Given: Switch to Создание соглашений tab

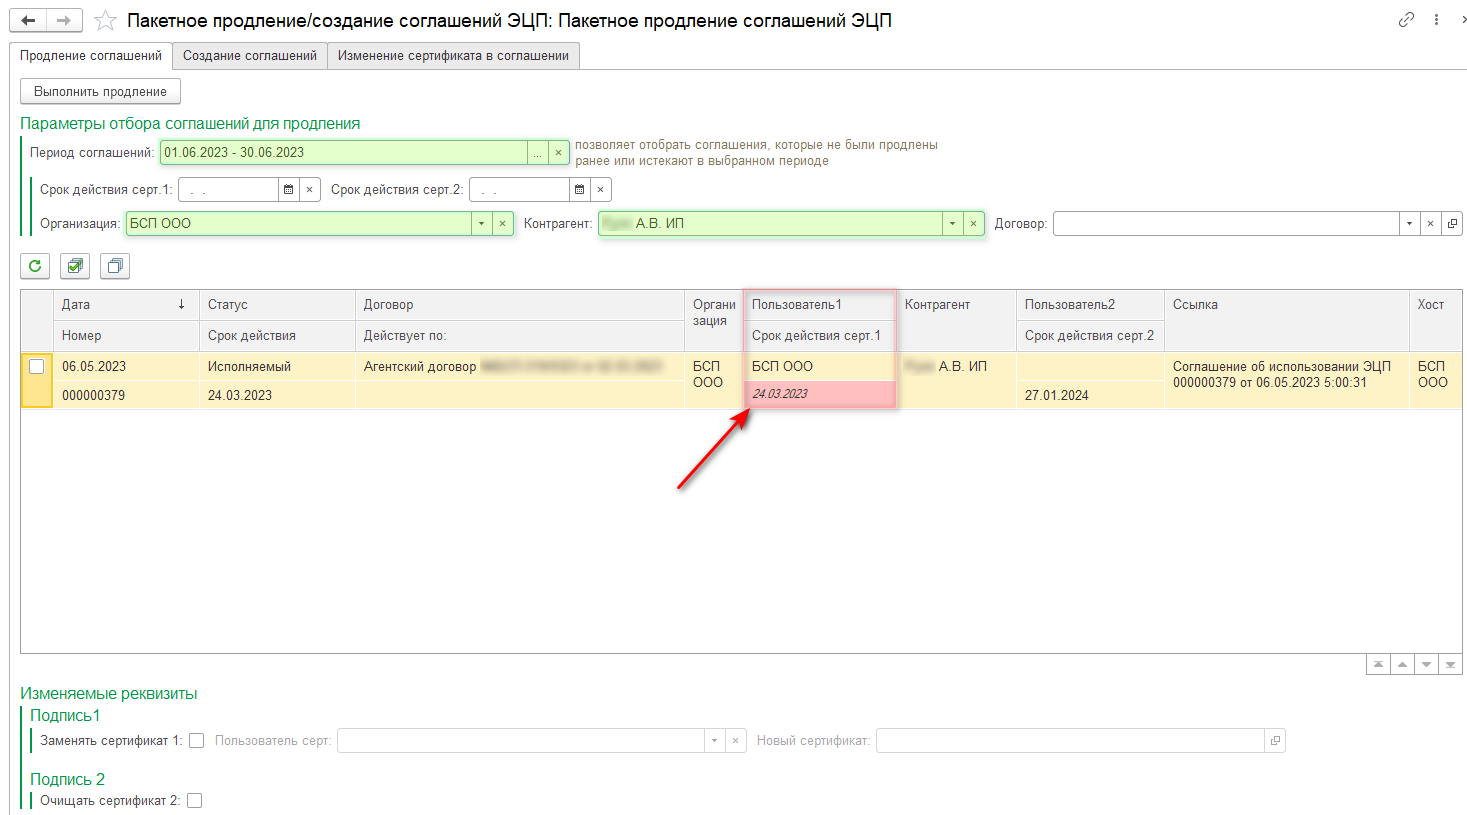Looking at the screenshot, I should pos(249,56).
